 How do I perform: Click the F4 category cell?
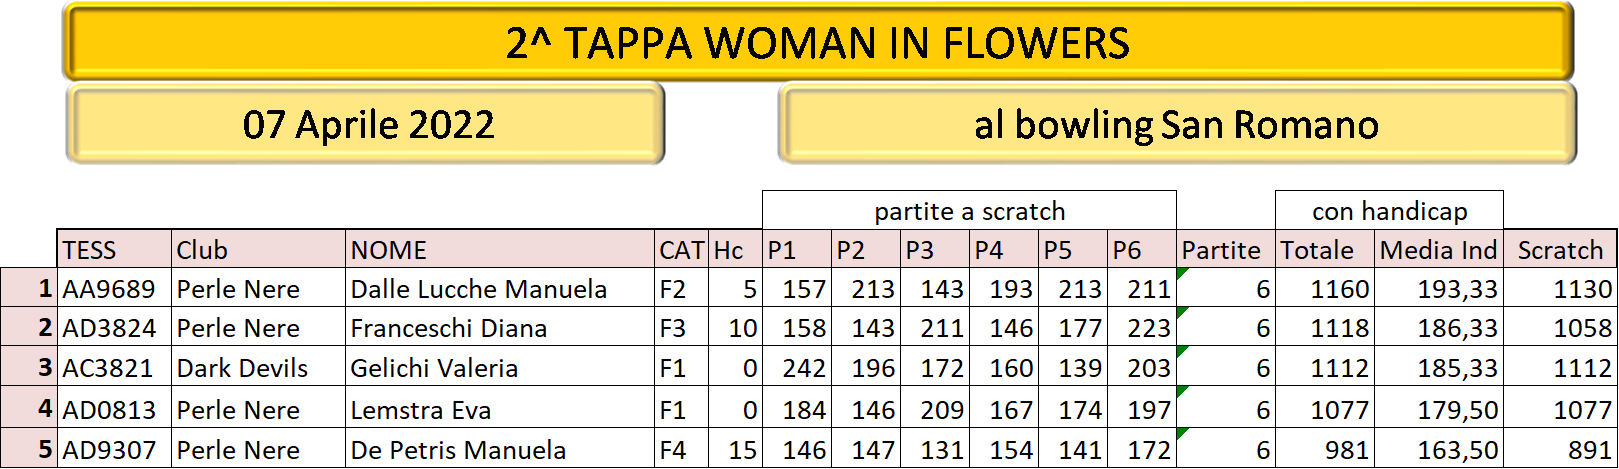click(x=682, y=449)
